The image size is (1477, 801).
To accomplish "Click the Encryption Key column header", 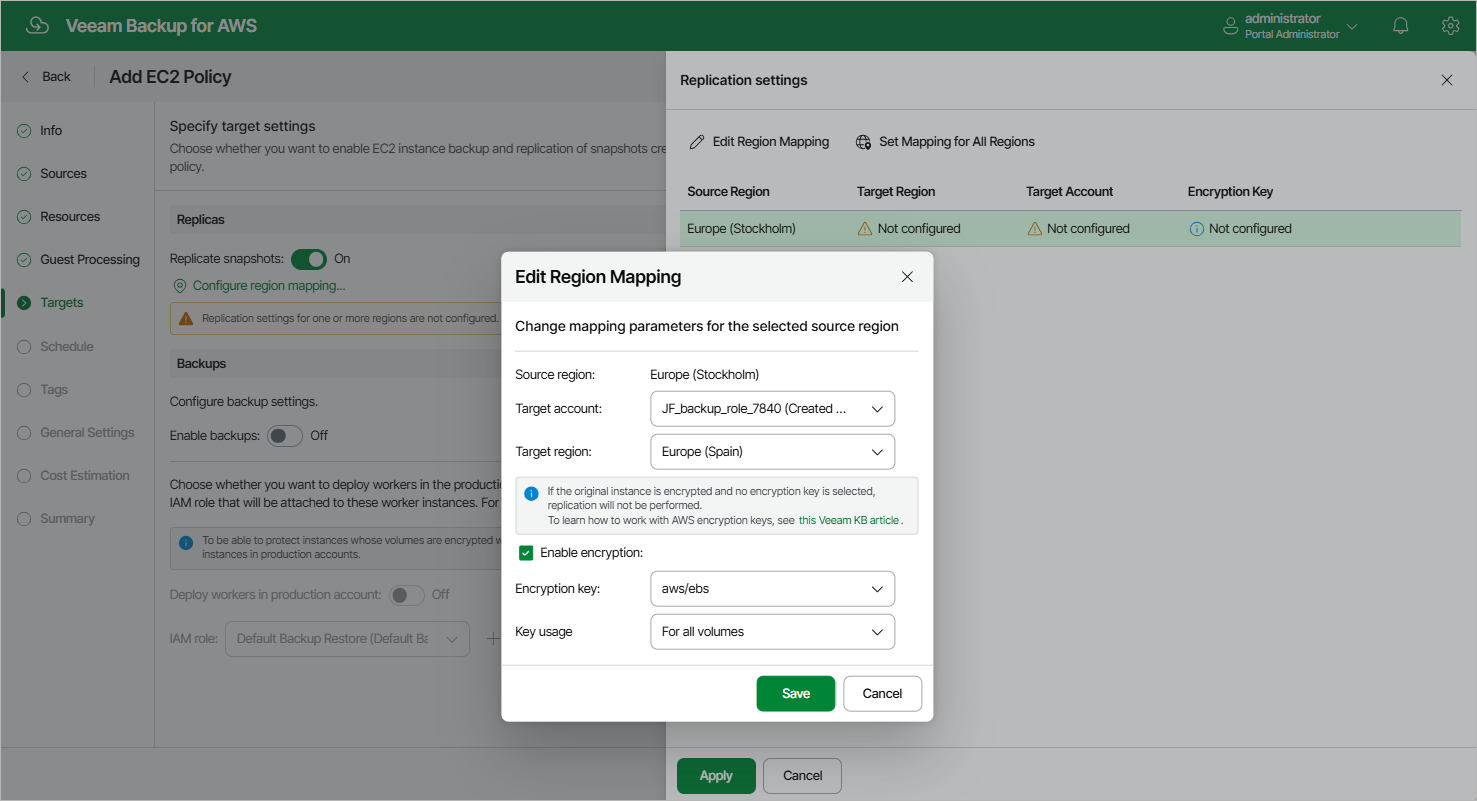I will 1230,192.
